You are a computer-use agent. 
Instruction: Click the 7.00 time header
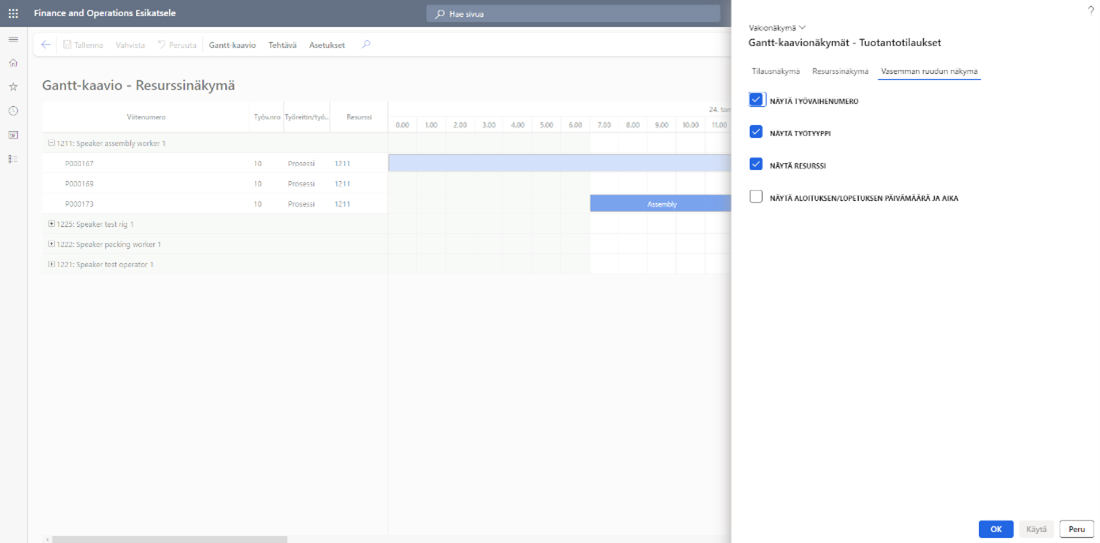[x=604, y=125]
